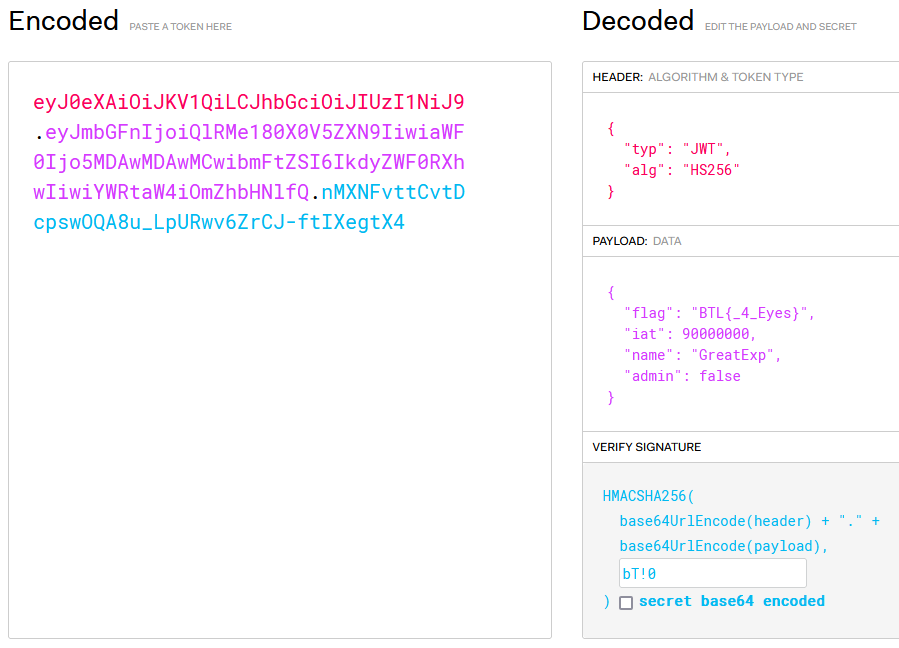Click the "PASTE A TOKEN HERE" hint text
899x648 pixels.
(x=181, y=26)
